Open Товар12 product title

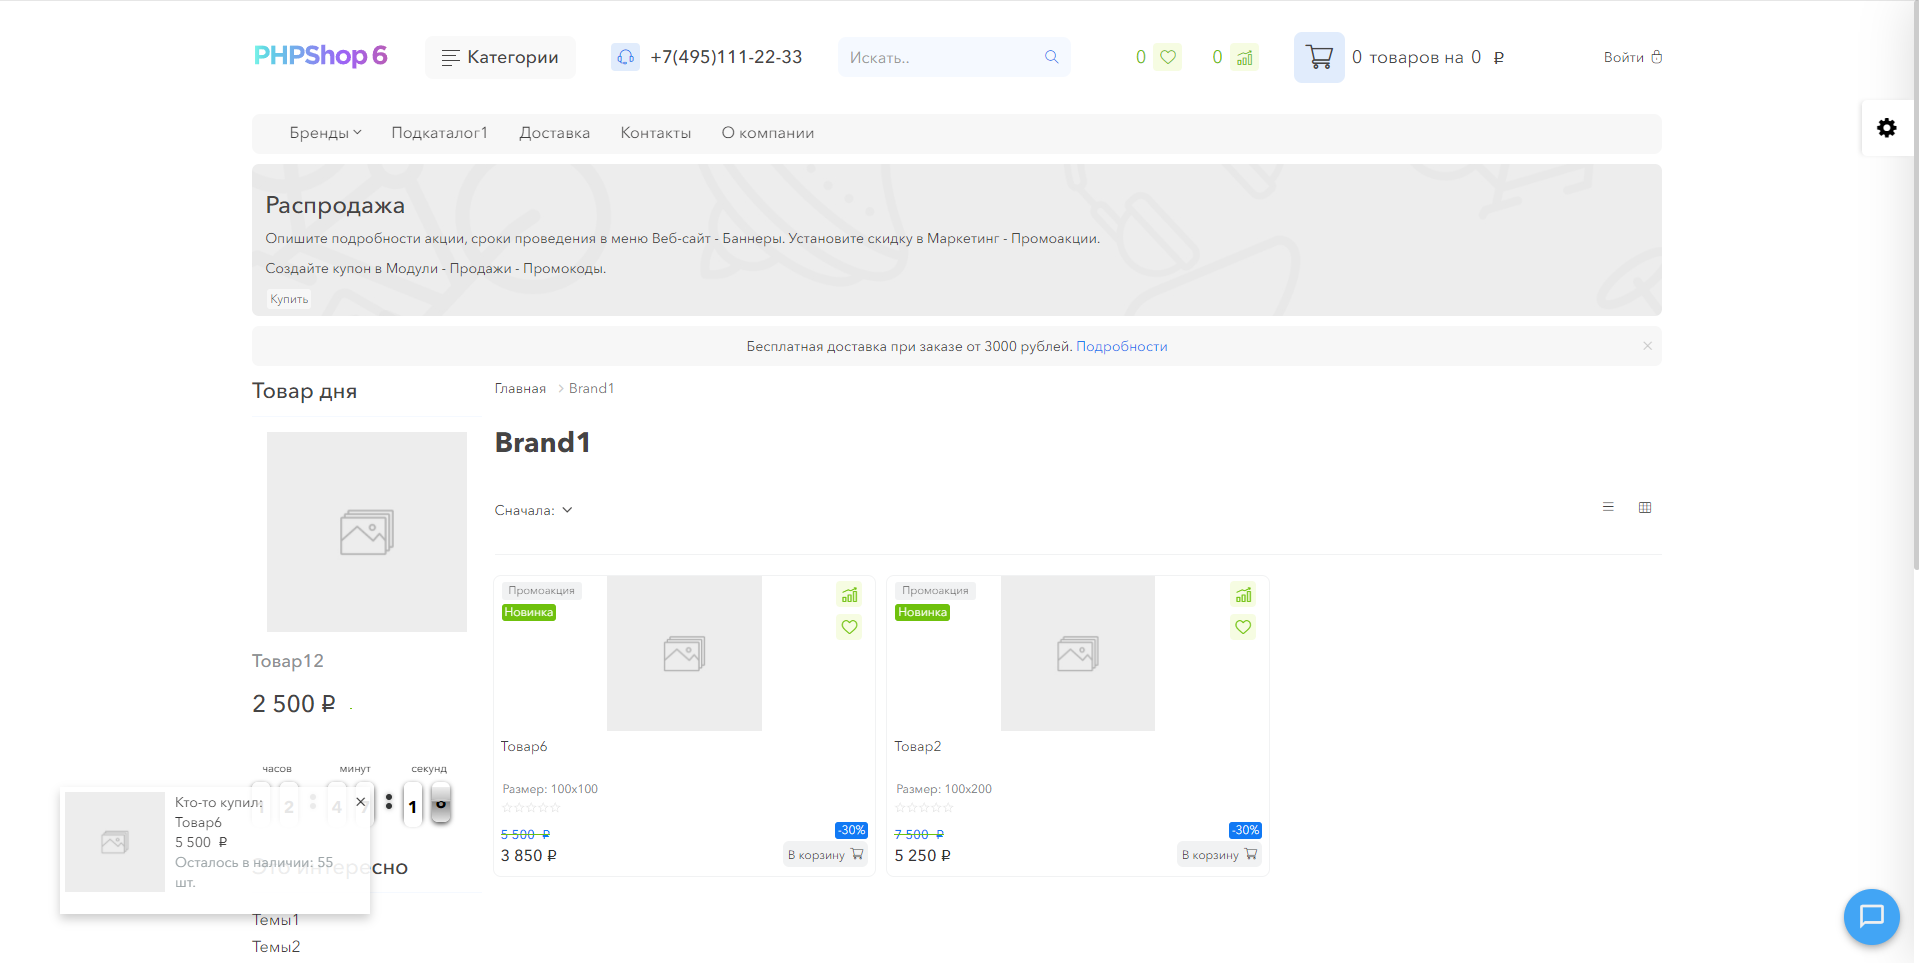(288, 661)
